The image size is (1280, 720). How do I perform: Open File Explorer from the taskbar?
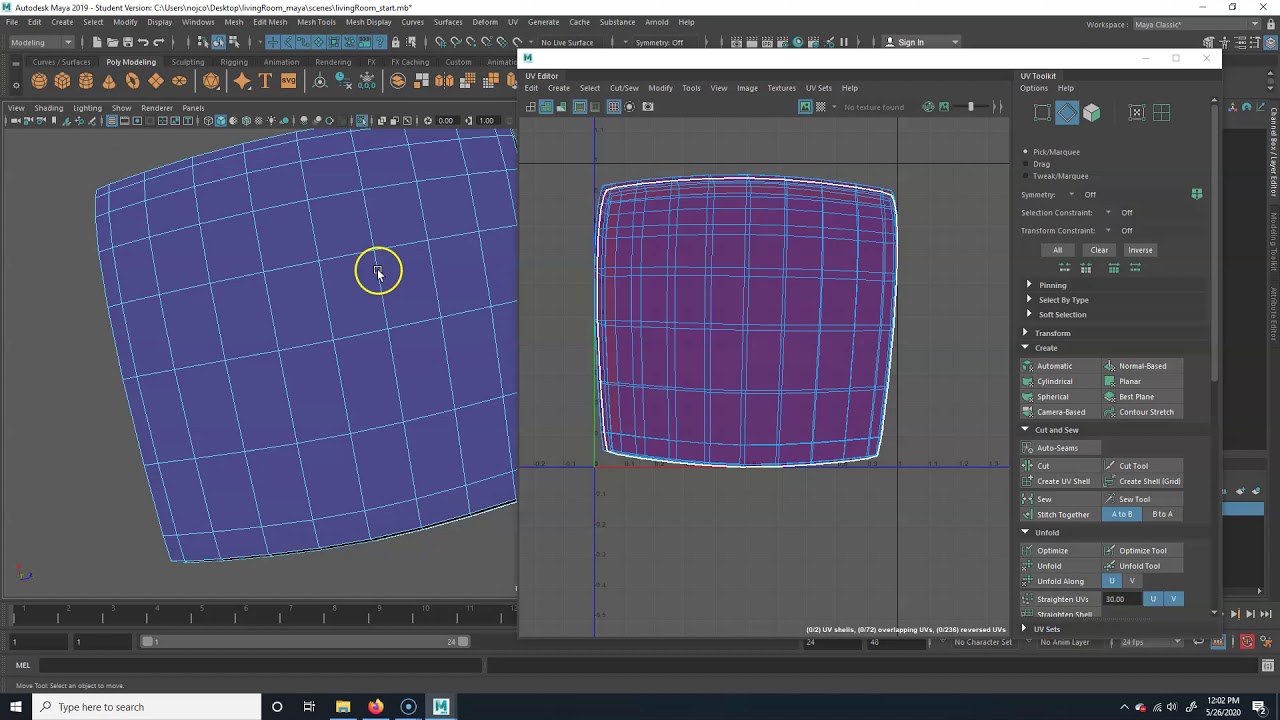tap(343, 707)
